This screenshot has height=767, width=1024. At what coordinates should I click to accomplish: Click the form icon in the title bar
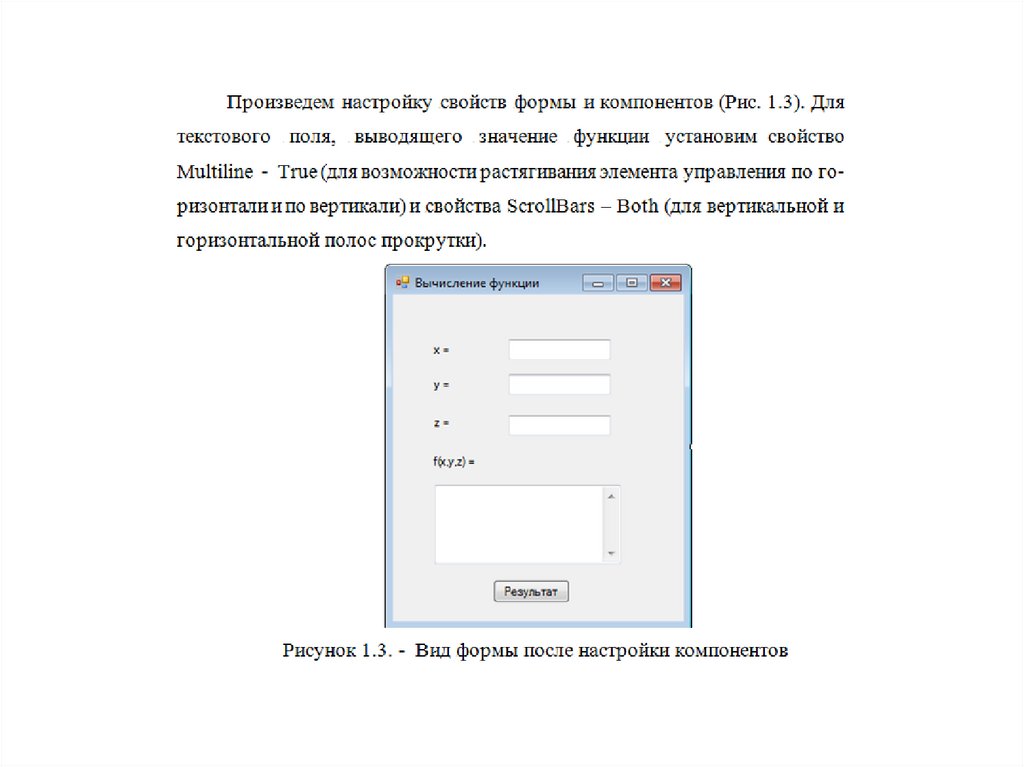(402, 282)
